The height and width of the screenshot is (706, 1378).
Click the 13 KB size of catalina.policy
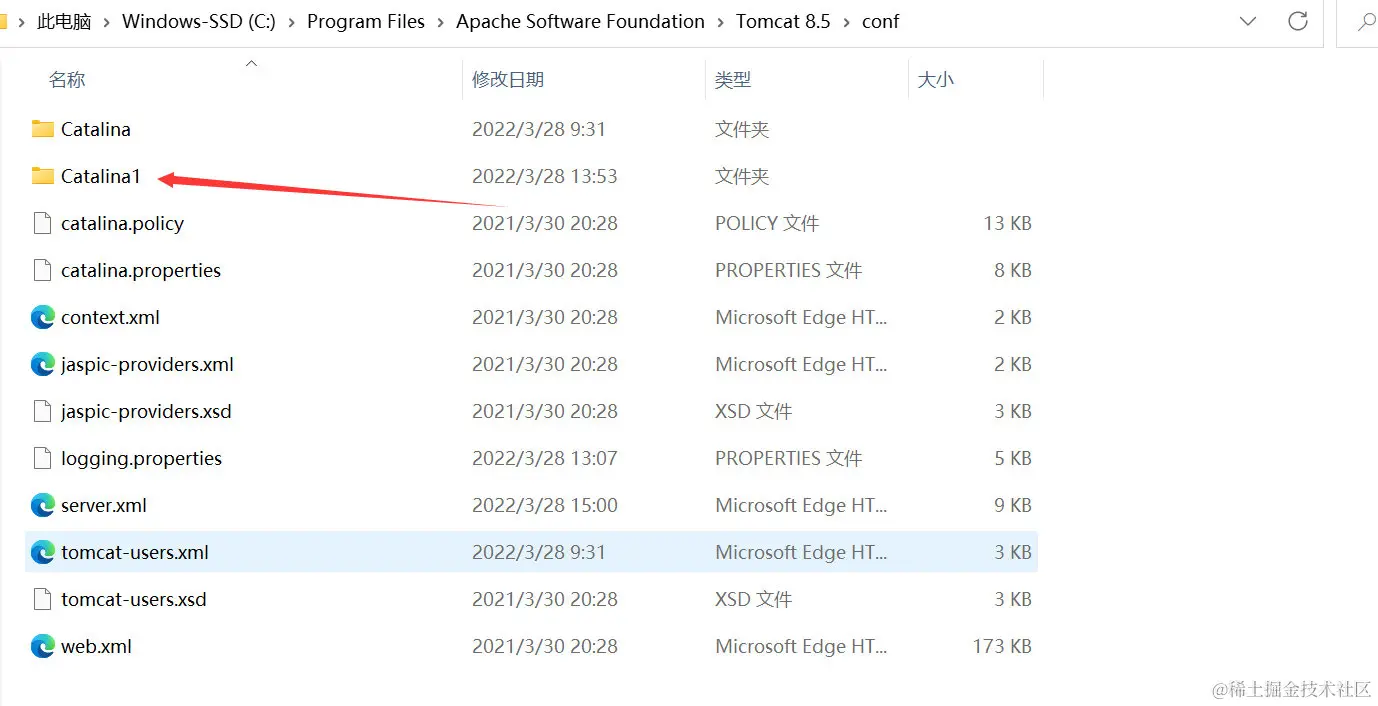pyautogui.click(x=1007, y=223)
